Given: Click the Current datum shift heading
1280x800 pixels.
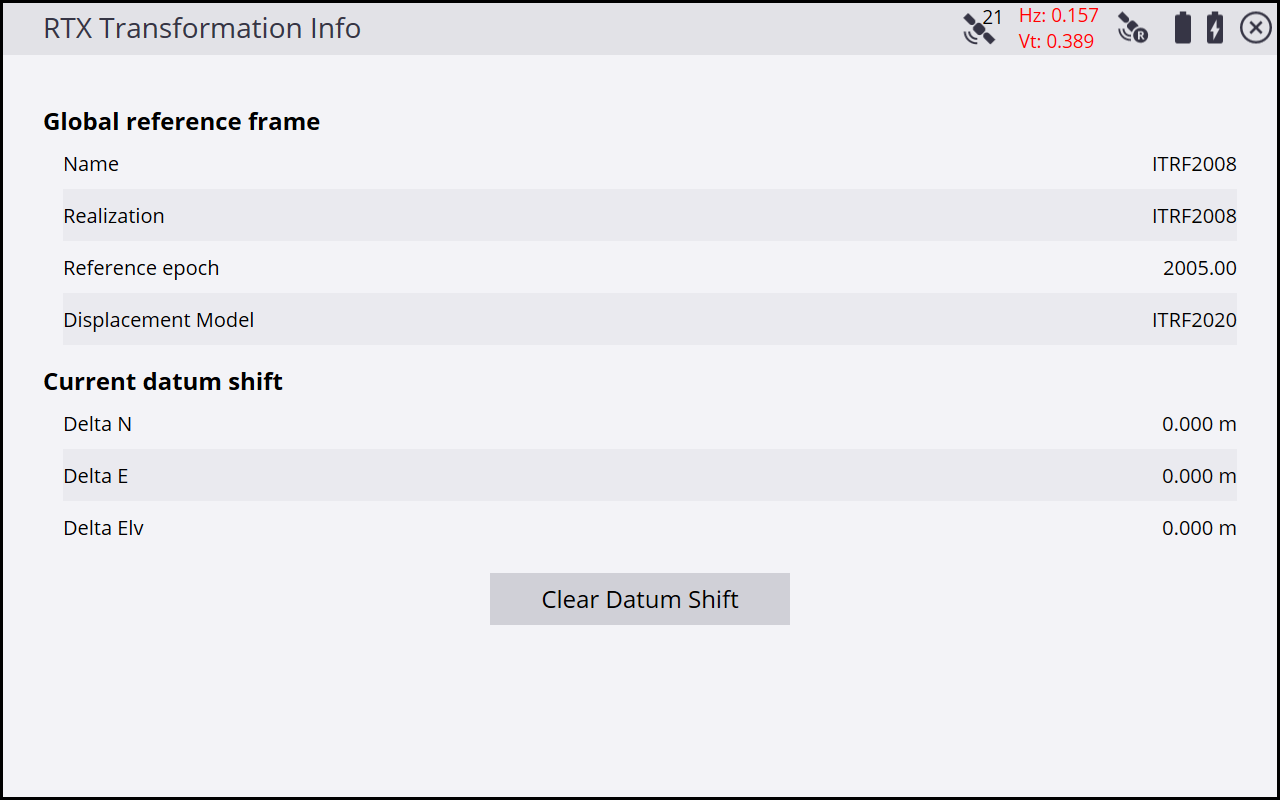Looking at the screenshot, I should click(x=163, y=382).
